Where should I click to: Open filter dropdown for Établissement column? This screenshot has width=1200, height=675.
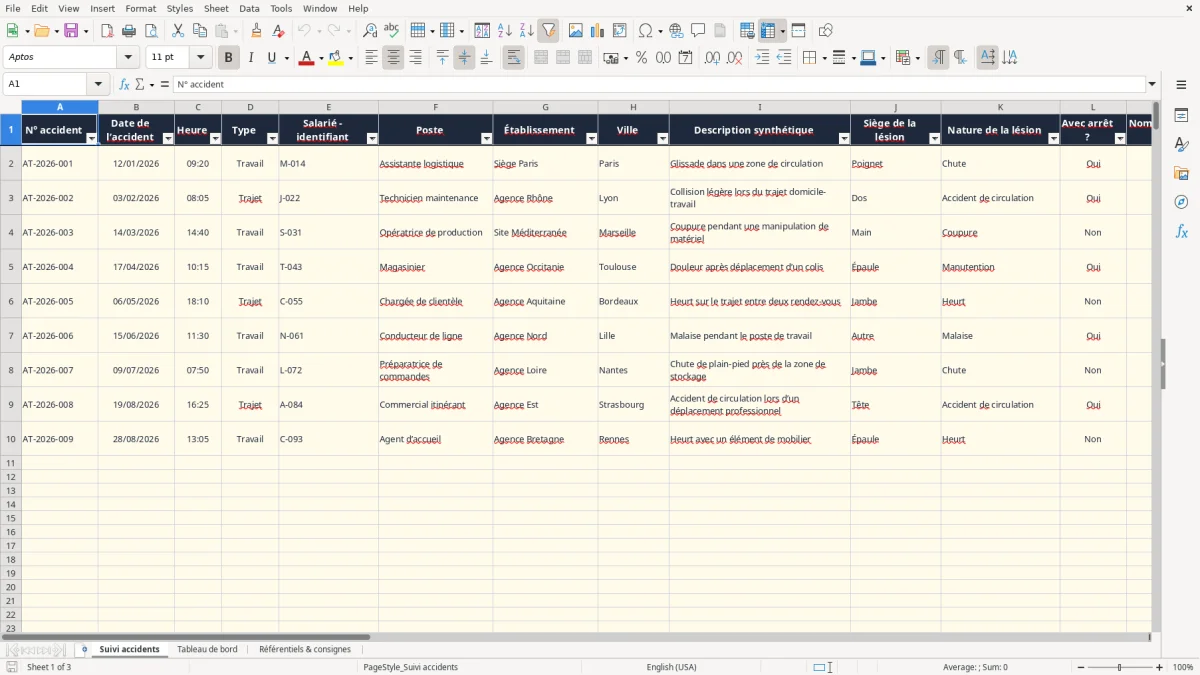coord(591,139)
